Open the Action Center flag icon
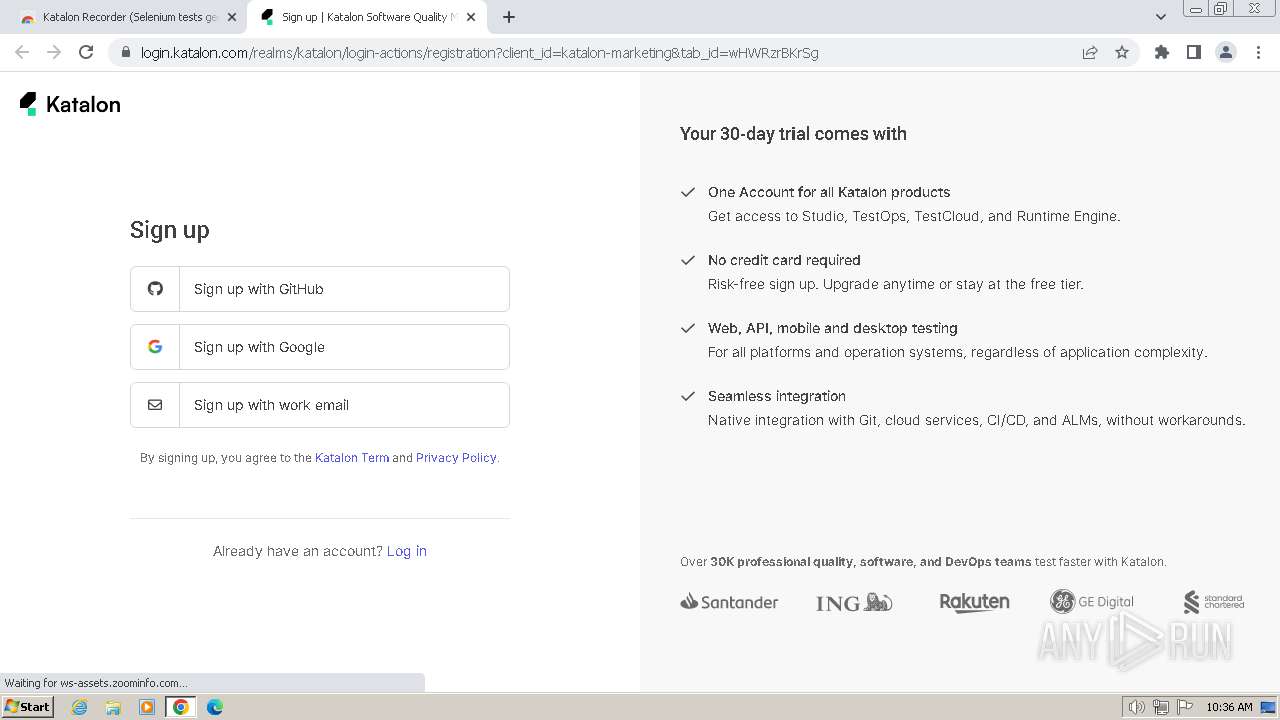1280x720 pixels. pyautogui.click(x=1184, y=707)
